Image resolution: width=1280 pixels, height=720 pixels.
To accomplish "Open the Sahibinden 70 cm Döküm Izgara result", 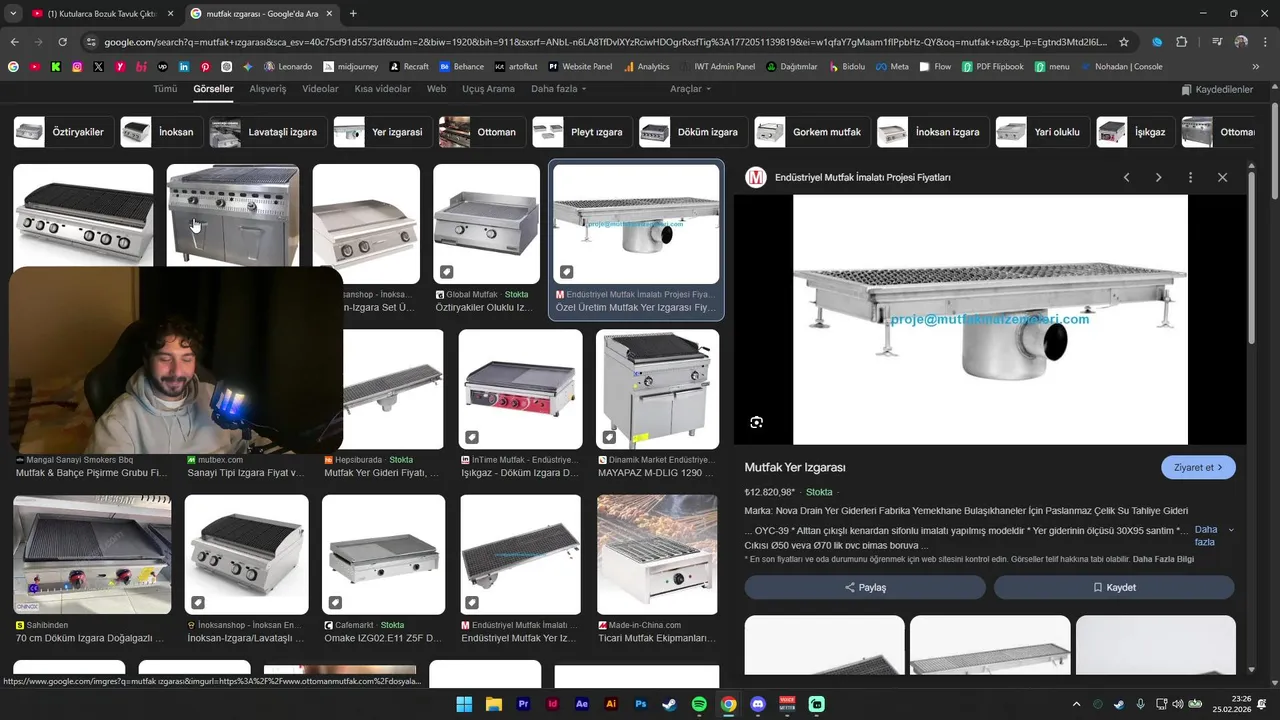I will (x=92, y=555).
